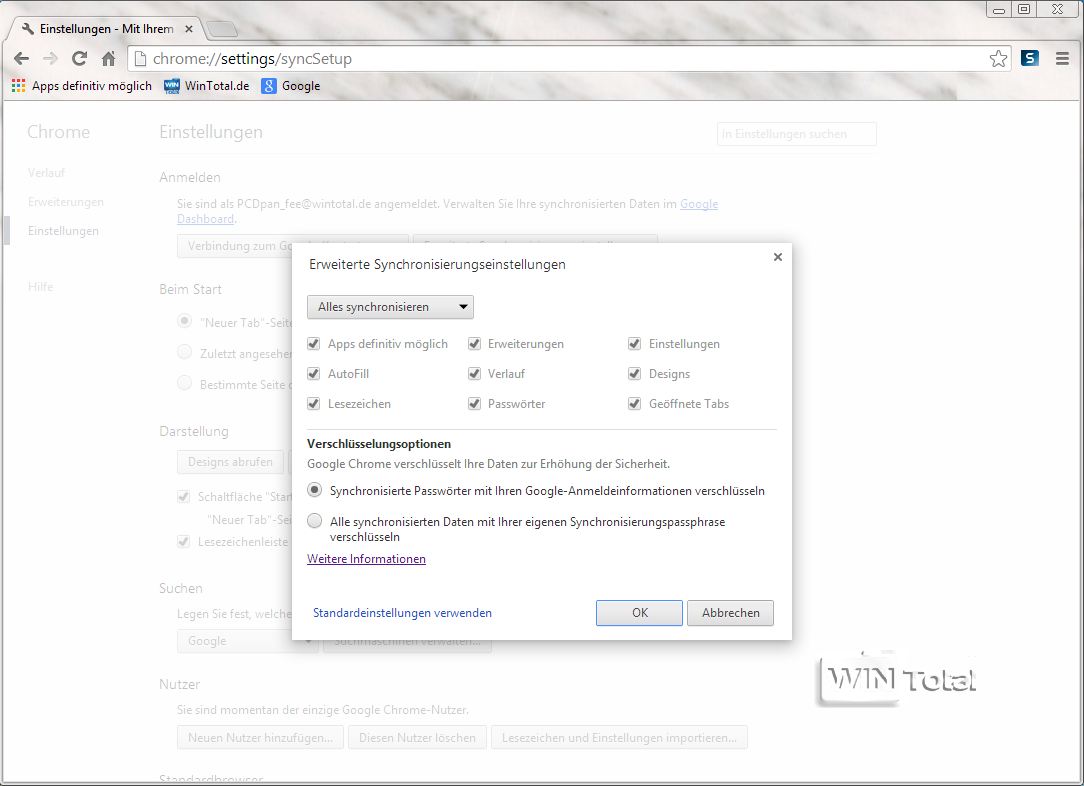Click Neuen Nutzer hinzufügen button
The width and height of the screenshot is (1084, 786).
261,738
